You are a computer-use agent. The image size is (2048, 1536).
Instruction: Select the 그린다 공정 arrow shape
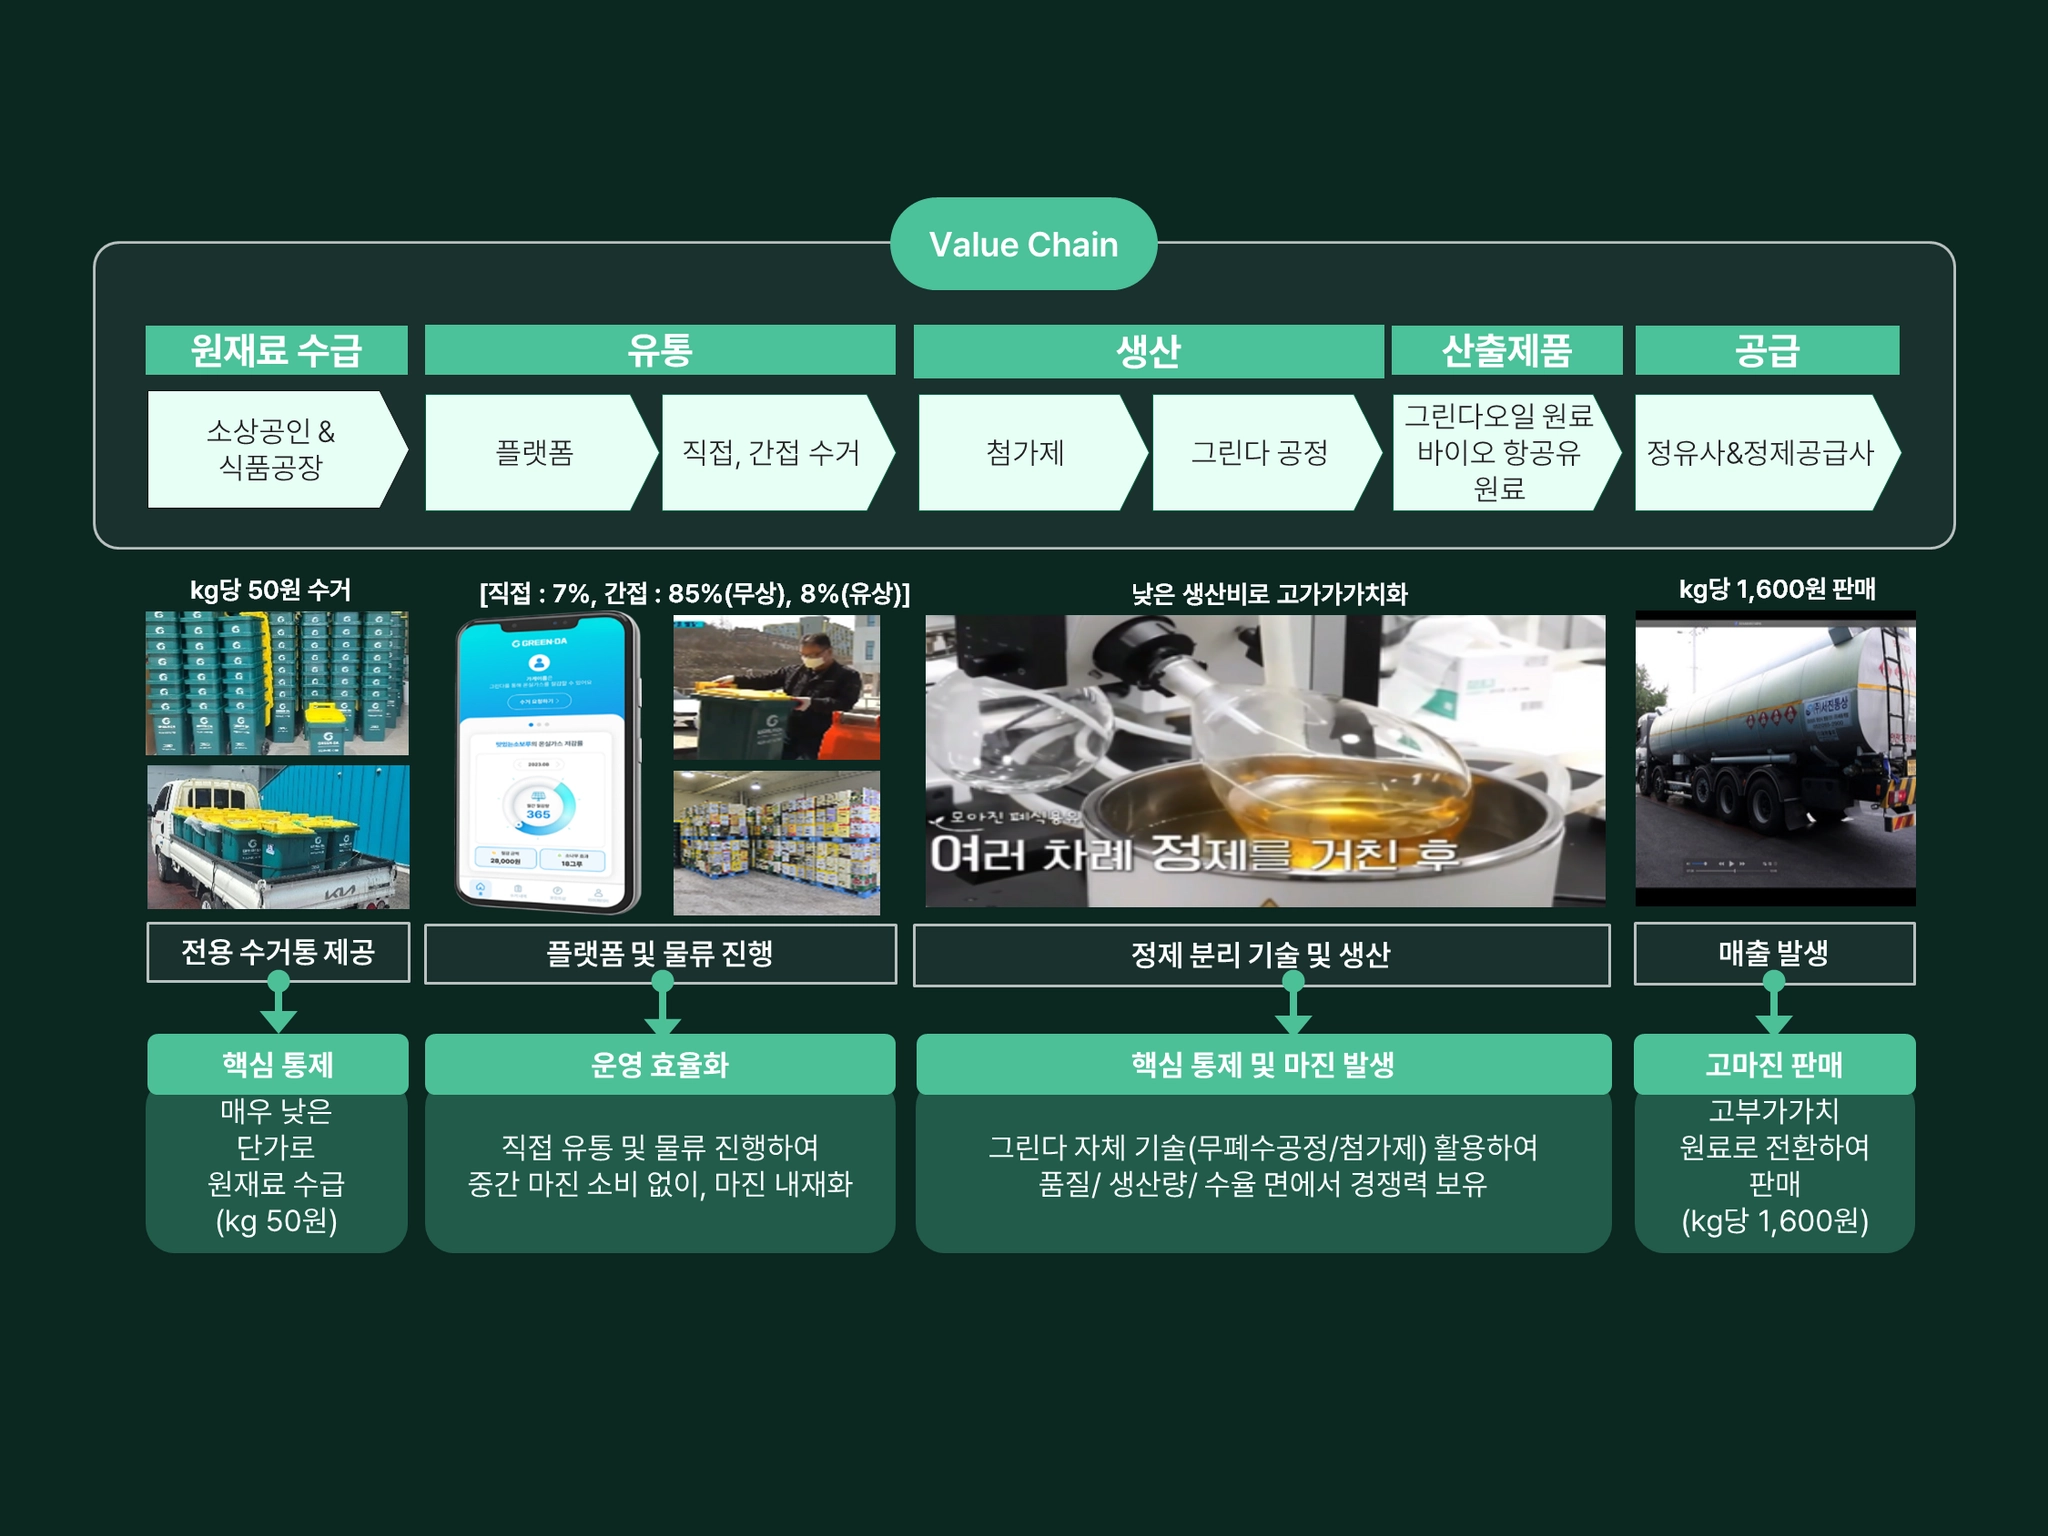1259,453
